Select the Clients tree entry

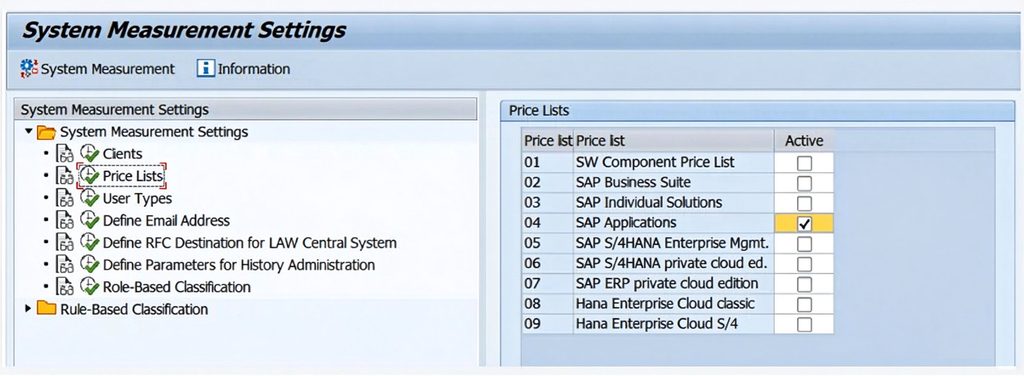123,154
